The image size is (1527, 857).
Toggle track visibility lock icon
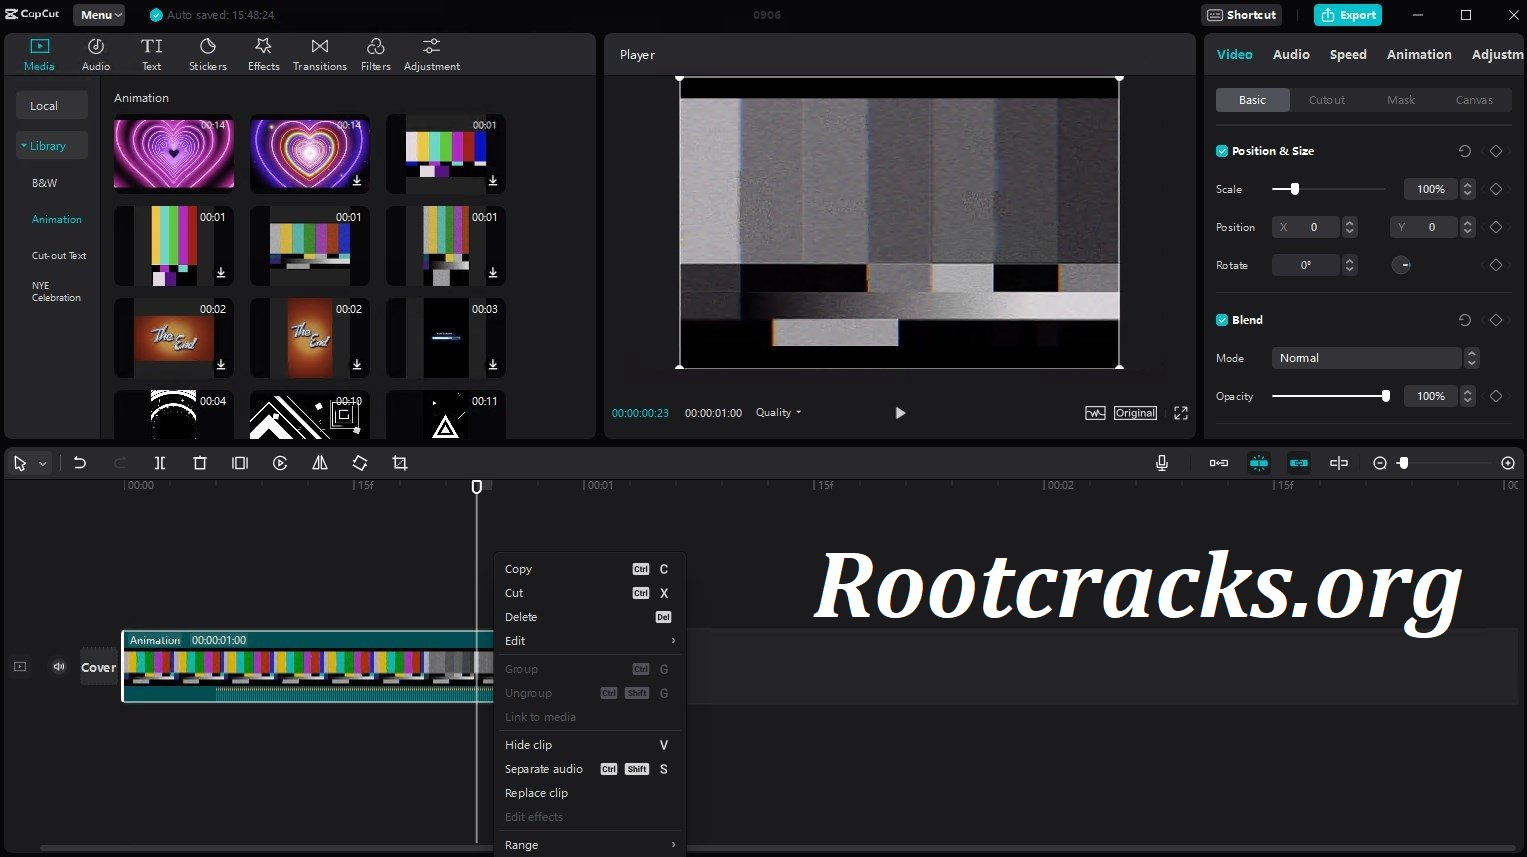point(20,667)
